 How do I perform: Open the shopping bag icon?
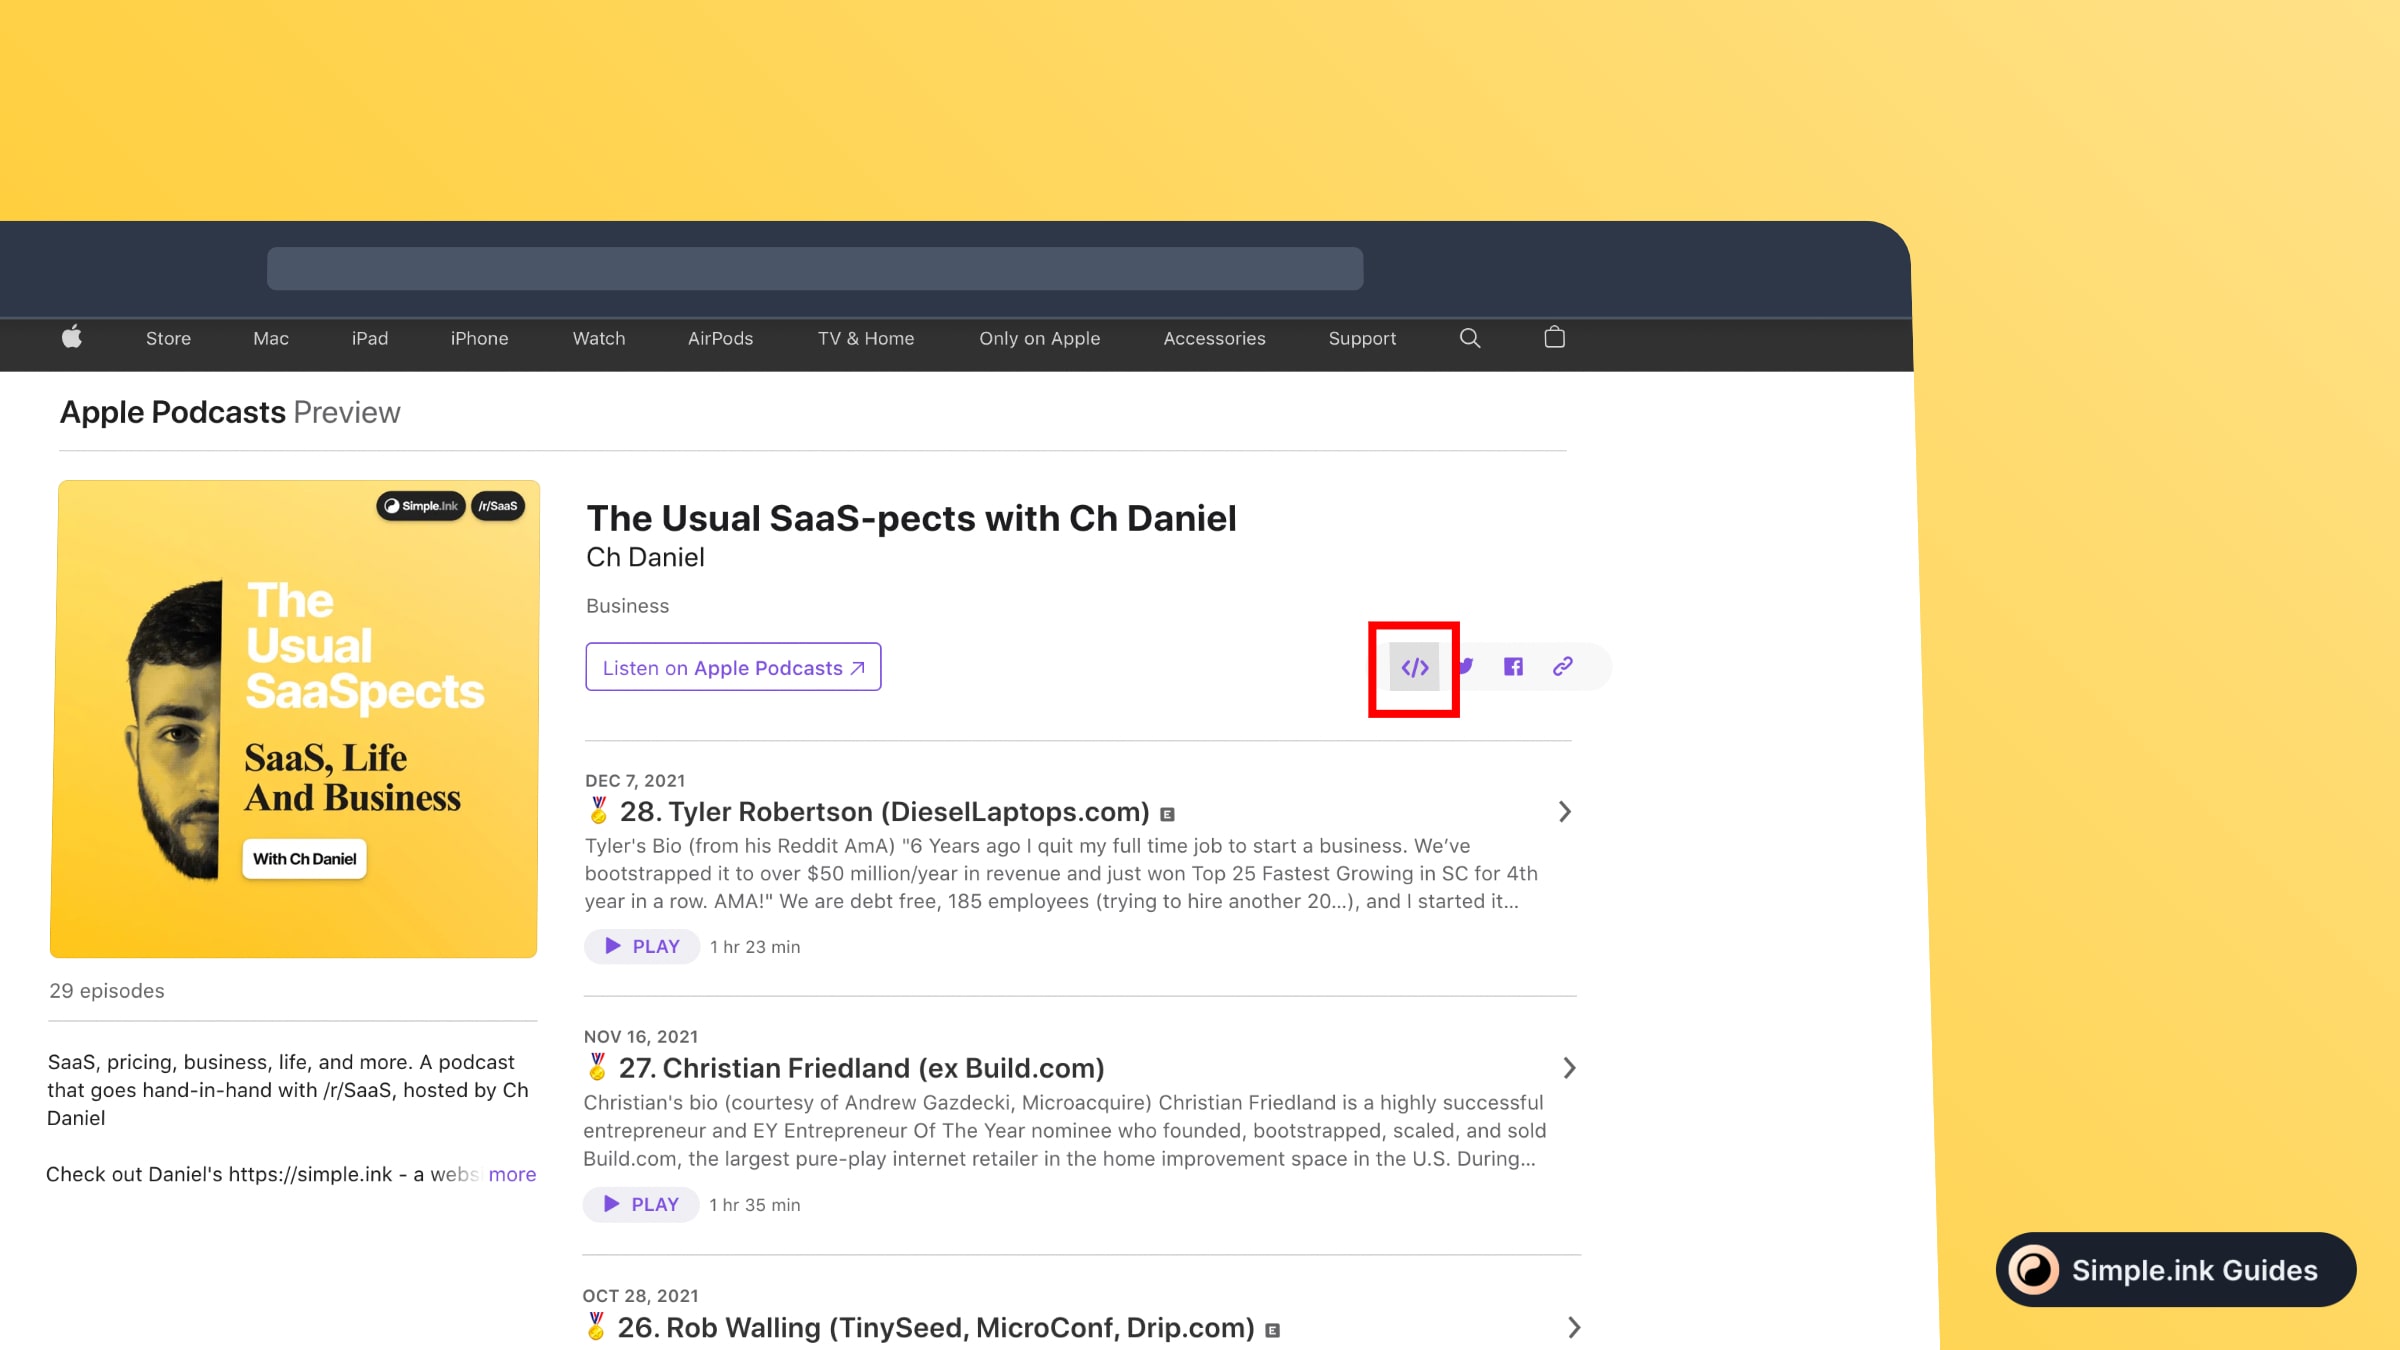(1554, 337)
